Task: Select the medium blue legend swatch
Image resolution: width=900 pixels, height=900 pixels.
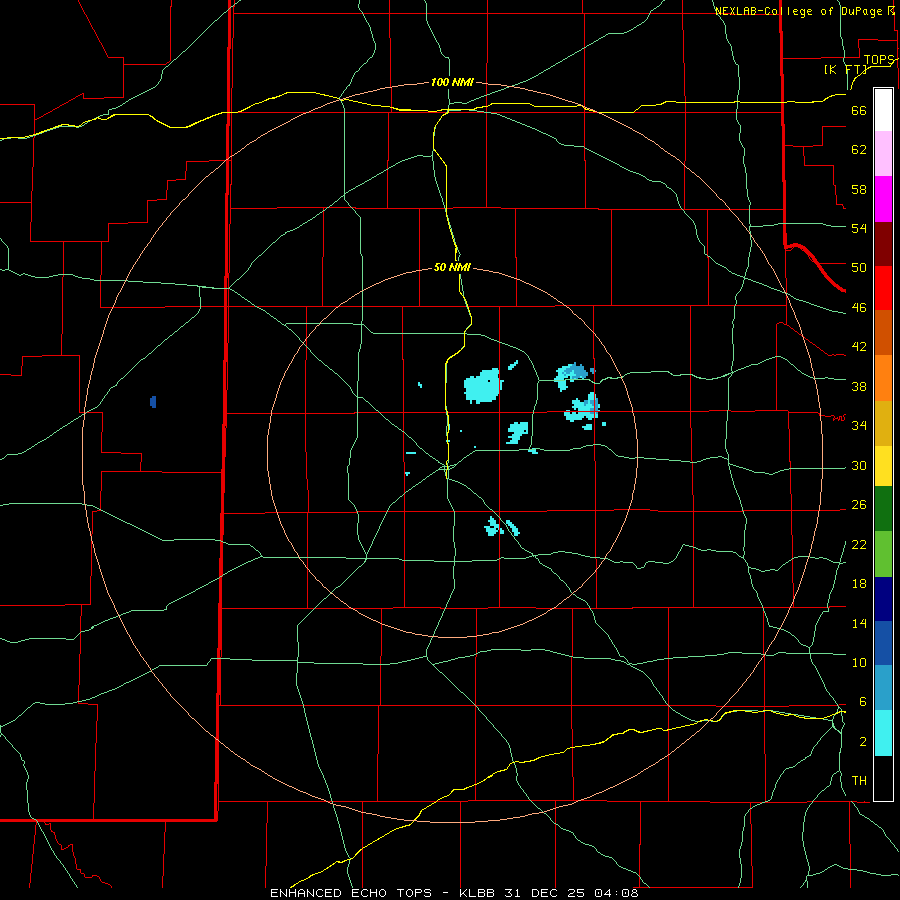Action: click(883, 643)
